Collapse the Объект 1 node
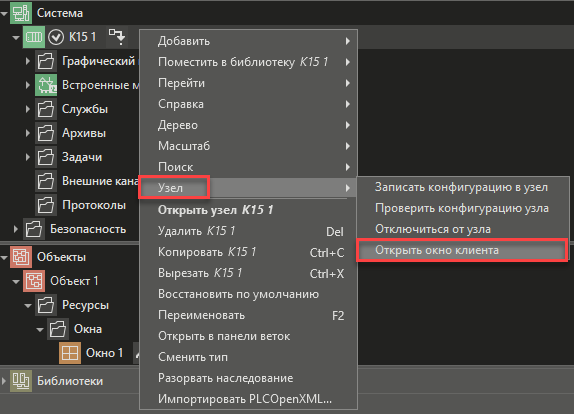 coord(16,281)
